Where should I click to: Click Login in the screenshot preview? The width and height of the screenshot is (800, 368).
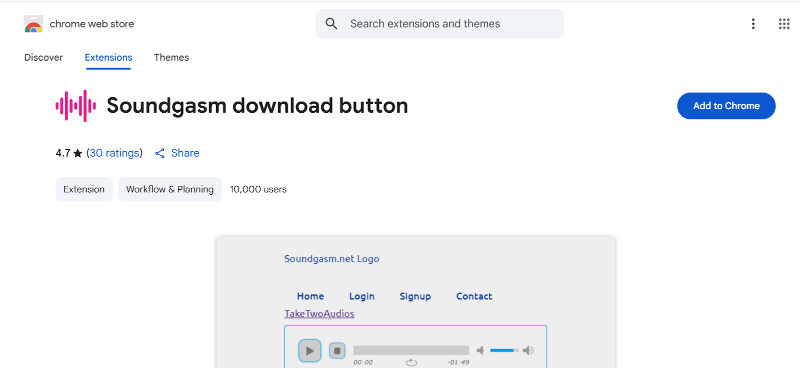[362, 296]
